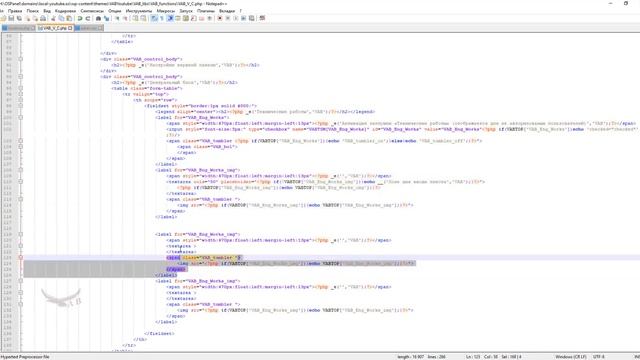Click the last icon on the toolbar

point(262,18)
